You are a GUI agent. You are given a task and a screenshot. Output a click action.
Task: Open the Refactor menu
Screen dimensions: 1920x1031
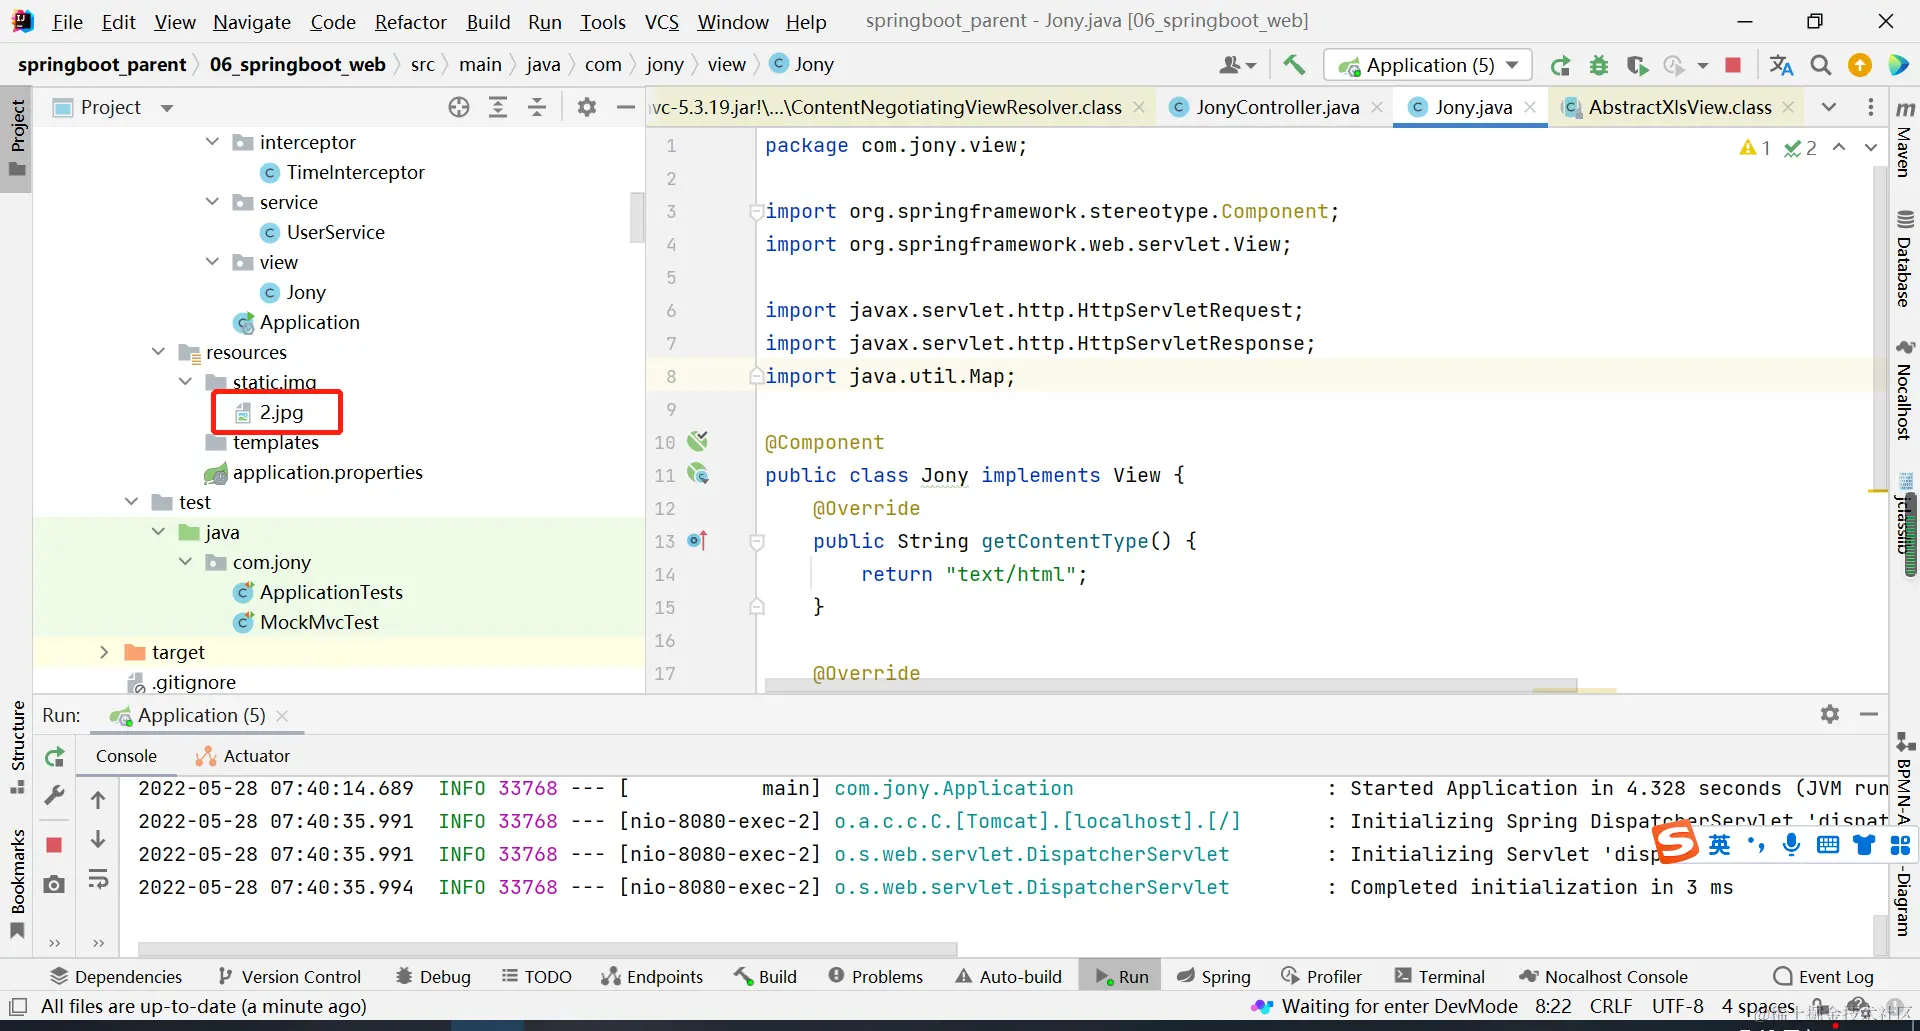[x=410, y=22]
